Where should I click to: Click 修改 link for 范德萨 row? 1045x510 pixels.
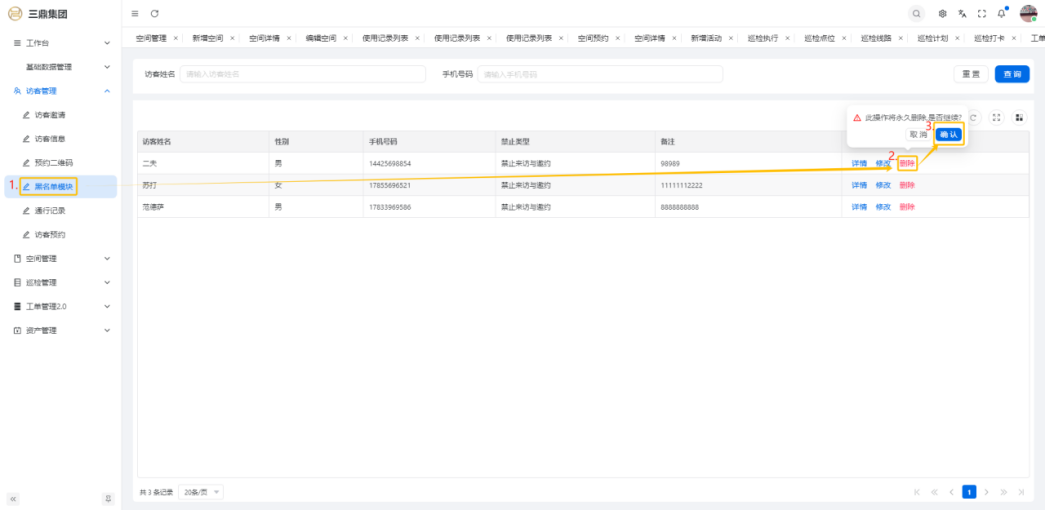(x=883, y=207)
